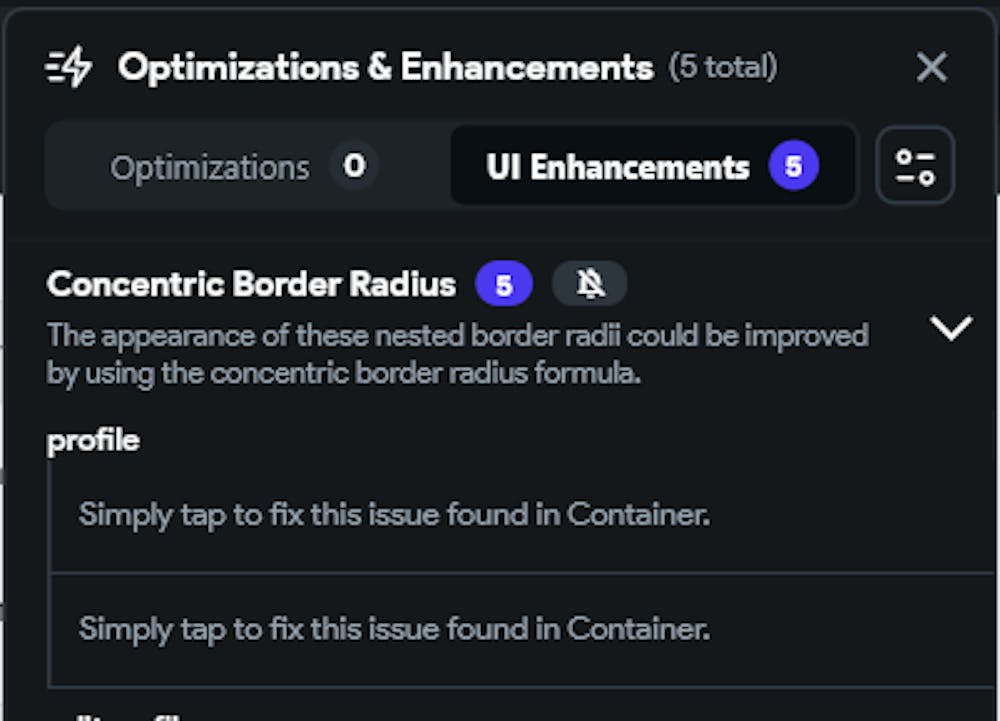Select the UI Enhancements tab

pyautogui.click(x=618, y=167)
